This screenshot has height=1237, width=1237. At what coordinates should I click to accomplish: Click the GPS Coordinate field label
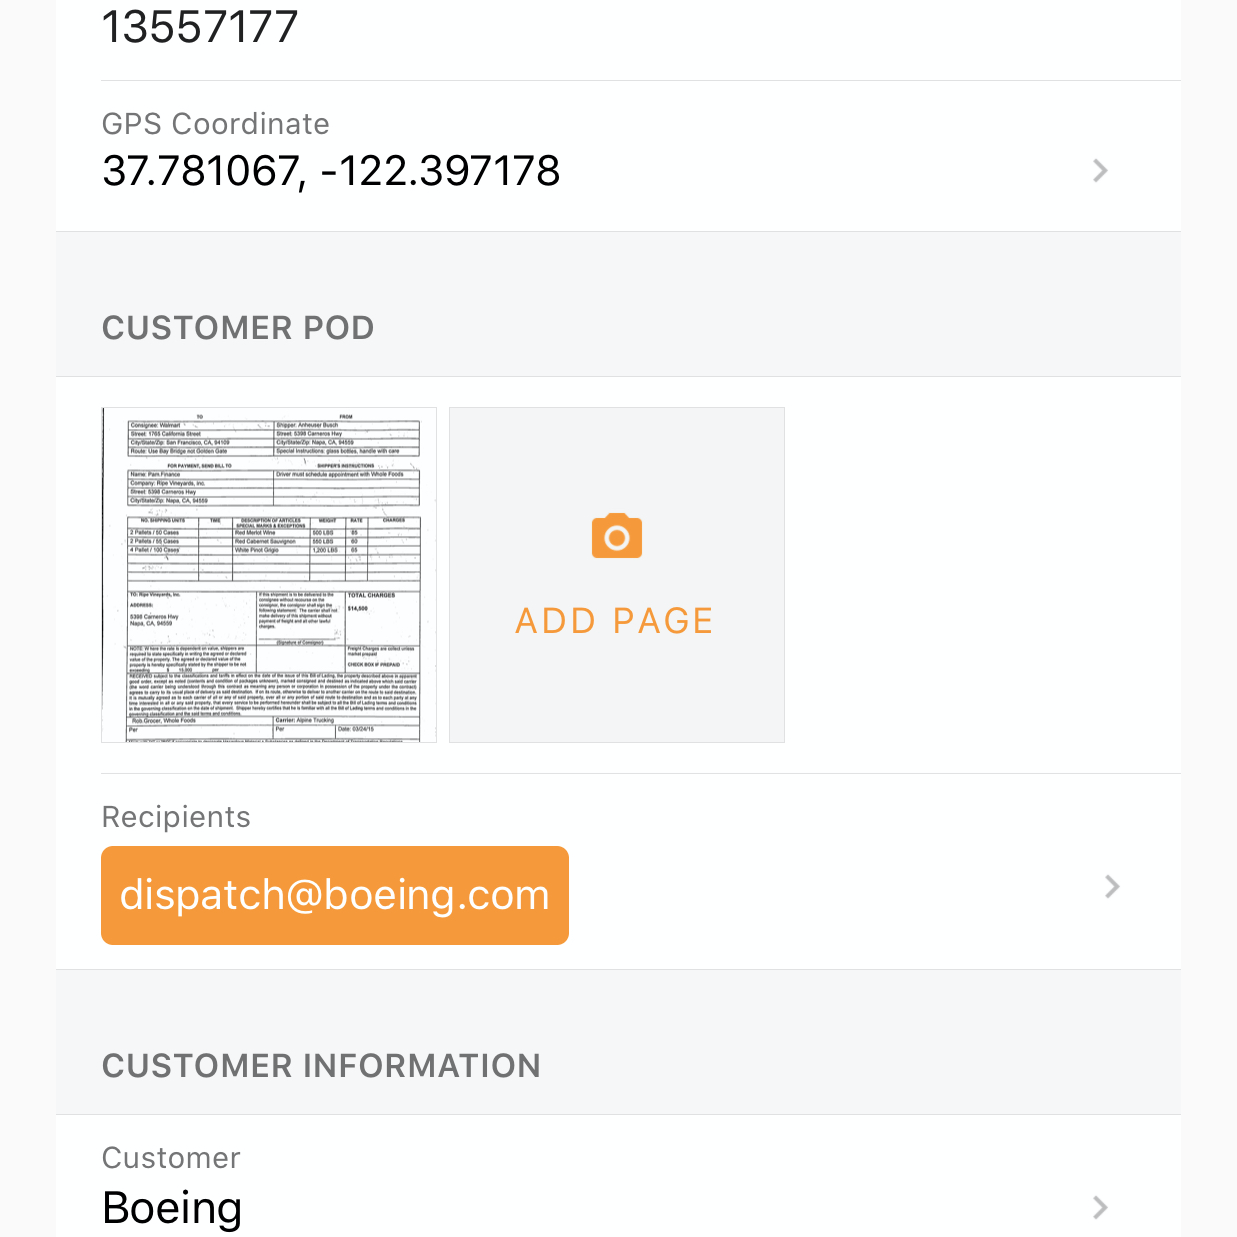click(216, 124)
